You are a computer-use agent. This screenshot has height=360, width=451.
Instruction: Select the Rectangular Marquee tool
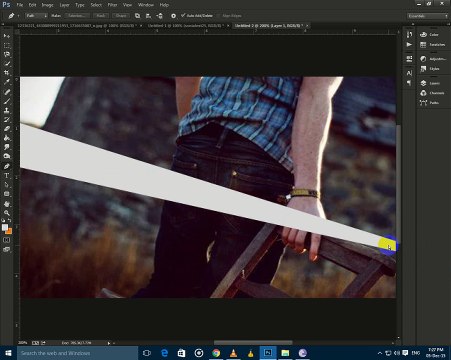(x=7, y=45)
